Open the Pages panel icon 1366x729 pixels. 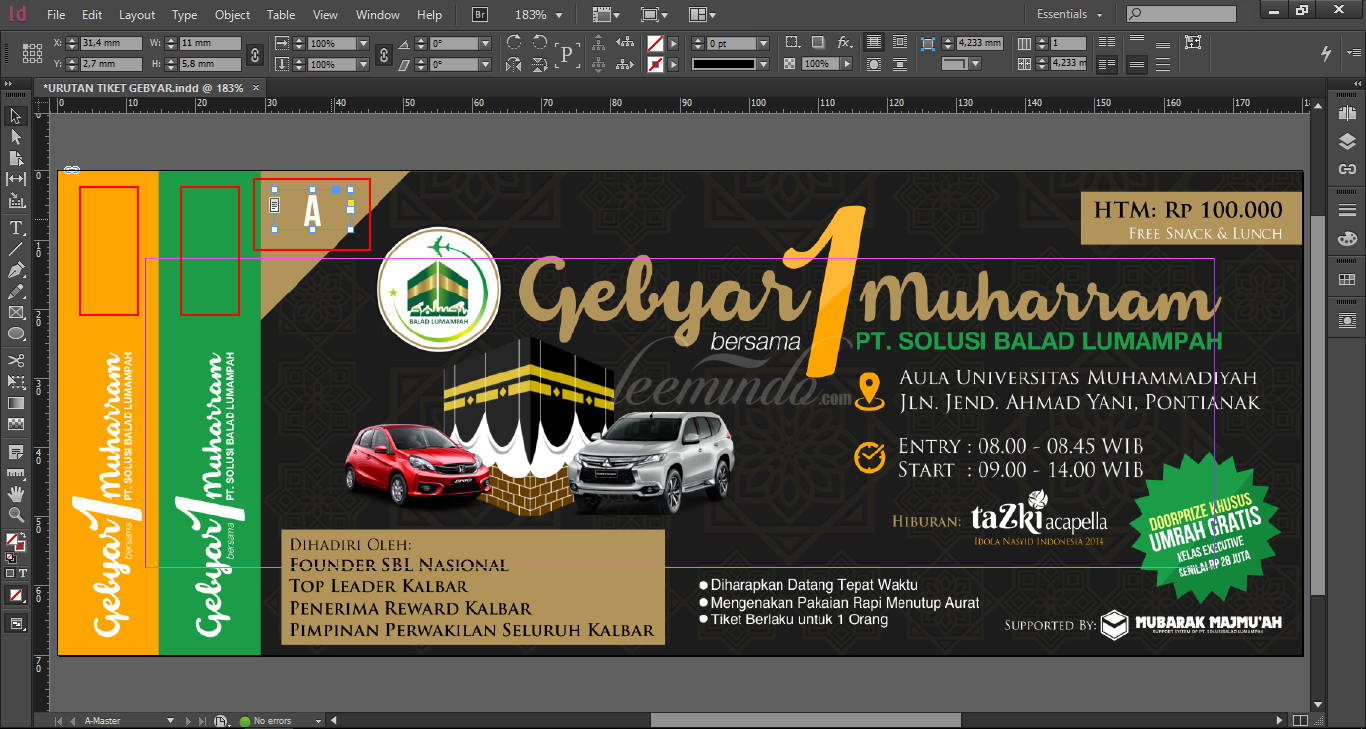(x=1347, y=116)
